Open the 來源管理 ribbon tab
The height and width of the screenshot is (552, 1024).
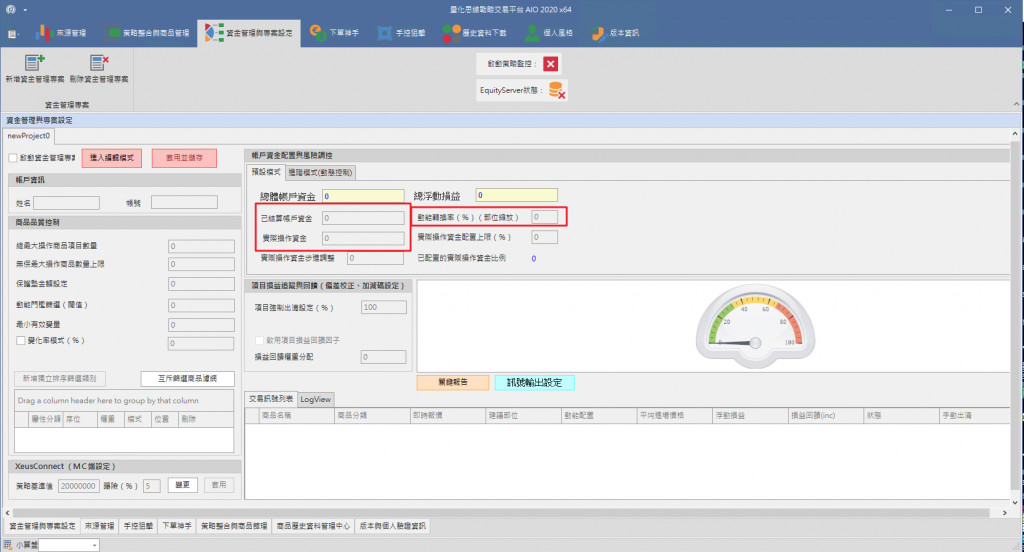pos(62,32)
